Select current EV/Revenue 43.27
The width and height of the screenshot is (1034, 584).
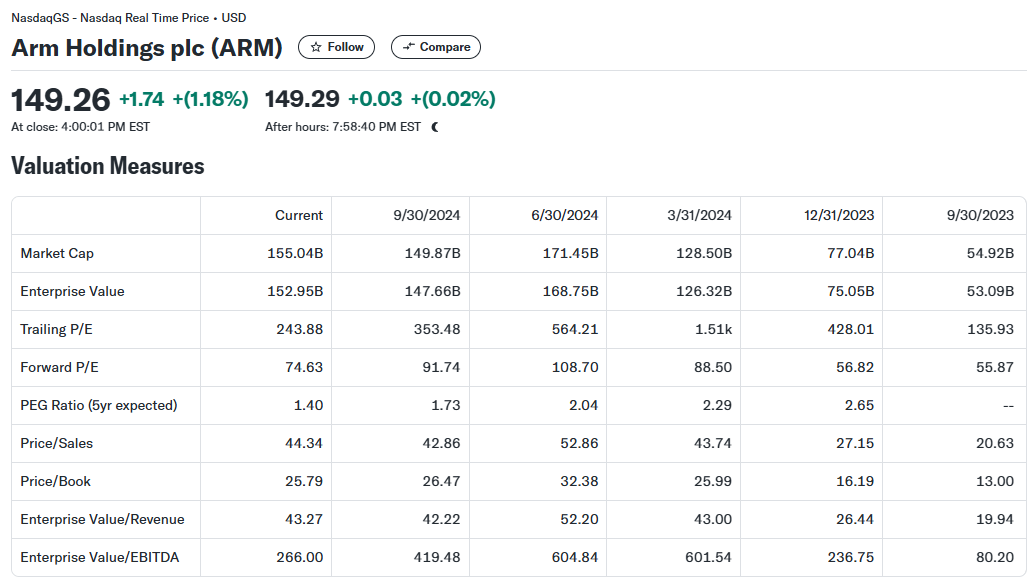(x=304, y=519)
